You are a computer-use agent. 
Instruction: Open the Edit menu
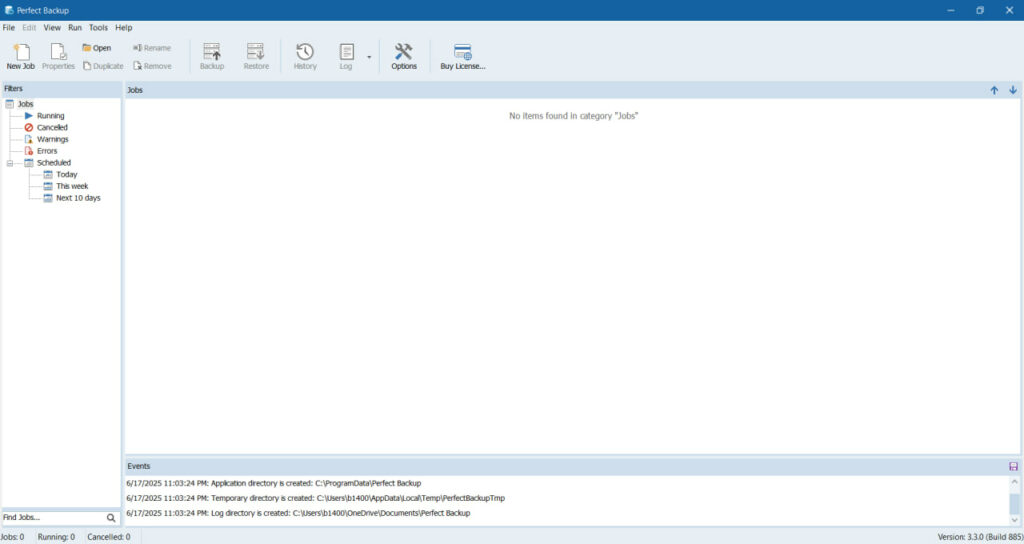[x=29, y=27]
